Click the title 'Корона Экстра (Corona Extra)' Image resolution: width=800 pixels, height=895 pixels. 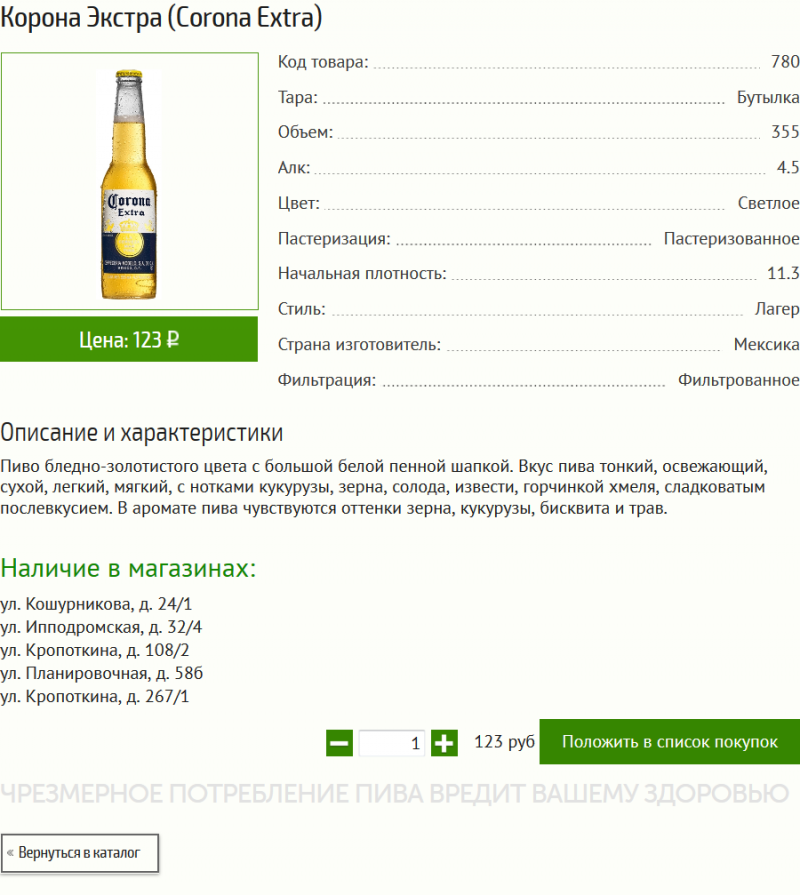click(x=161, y=18)
